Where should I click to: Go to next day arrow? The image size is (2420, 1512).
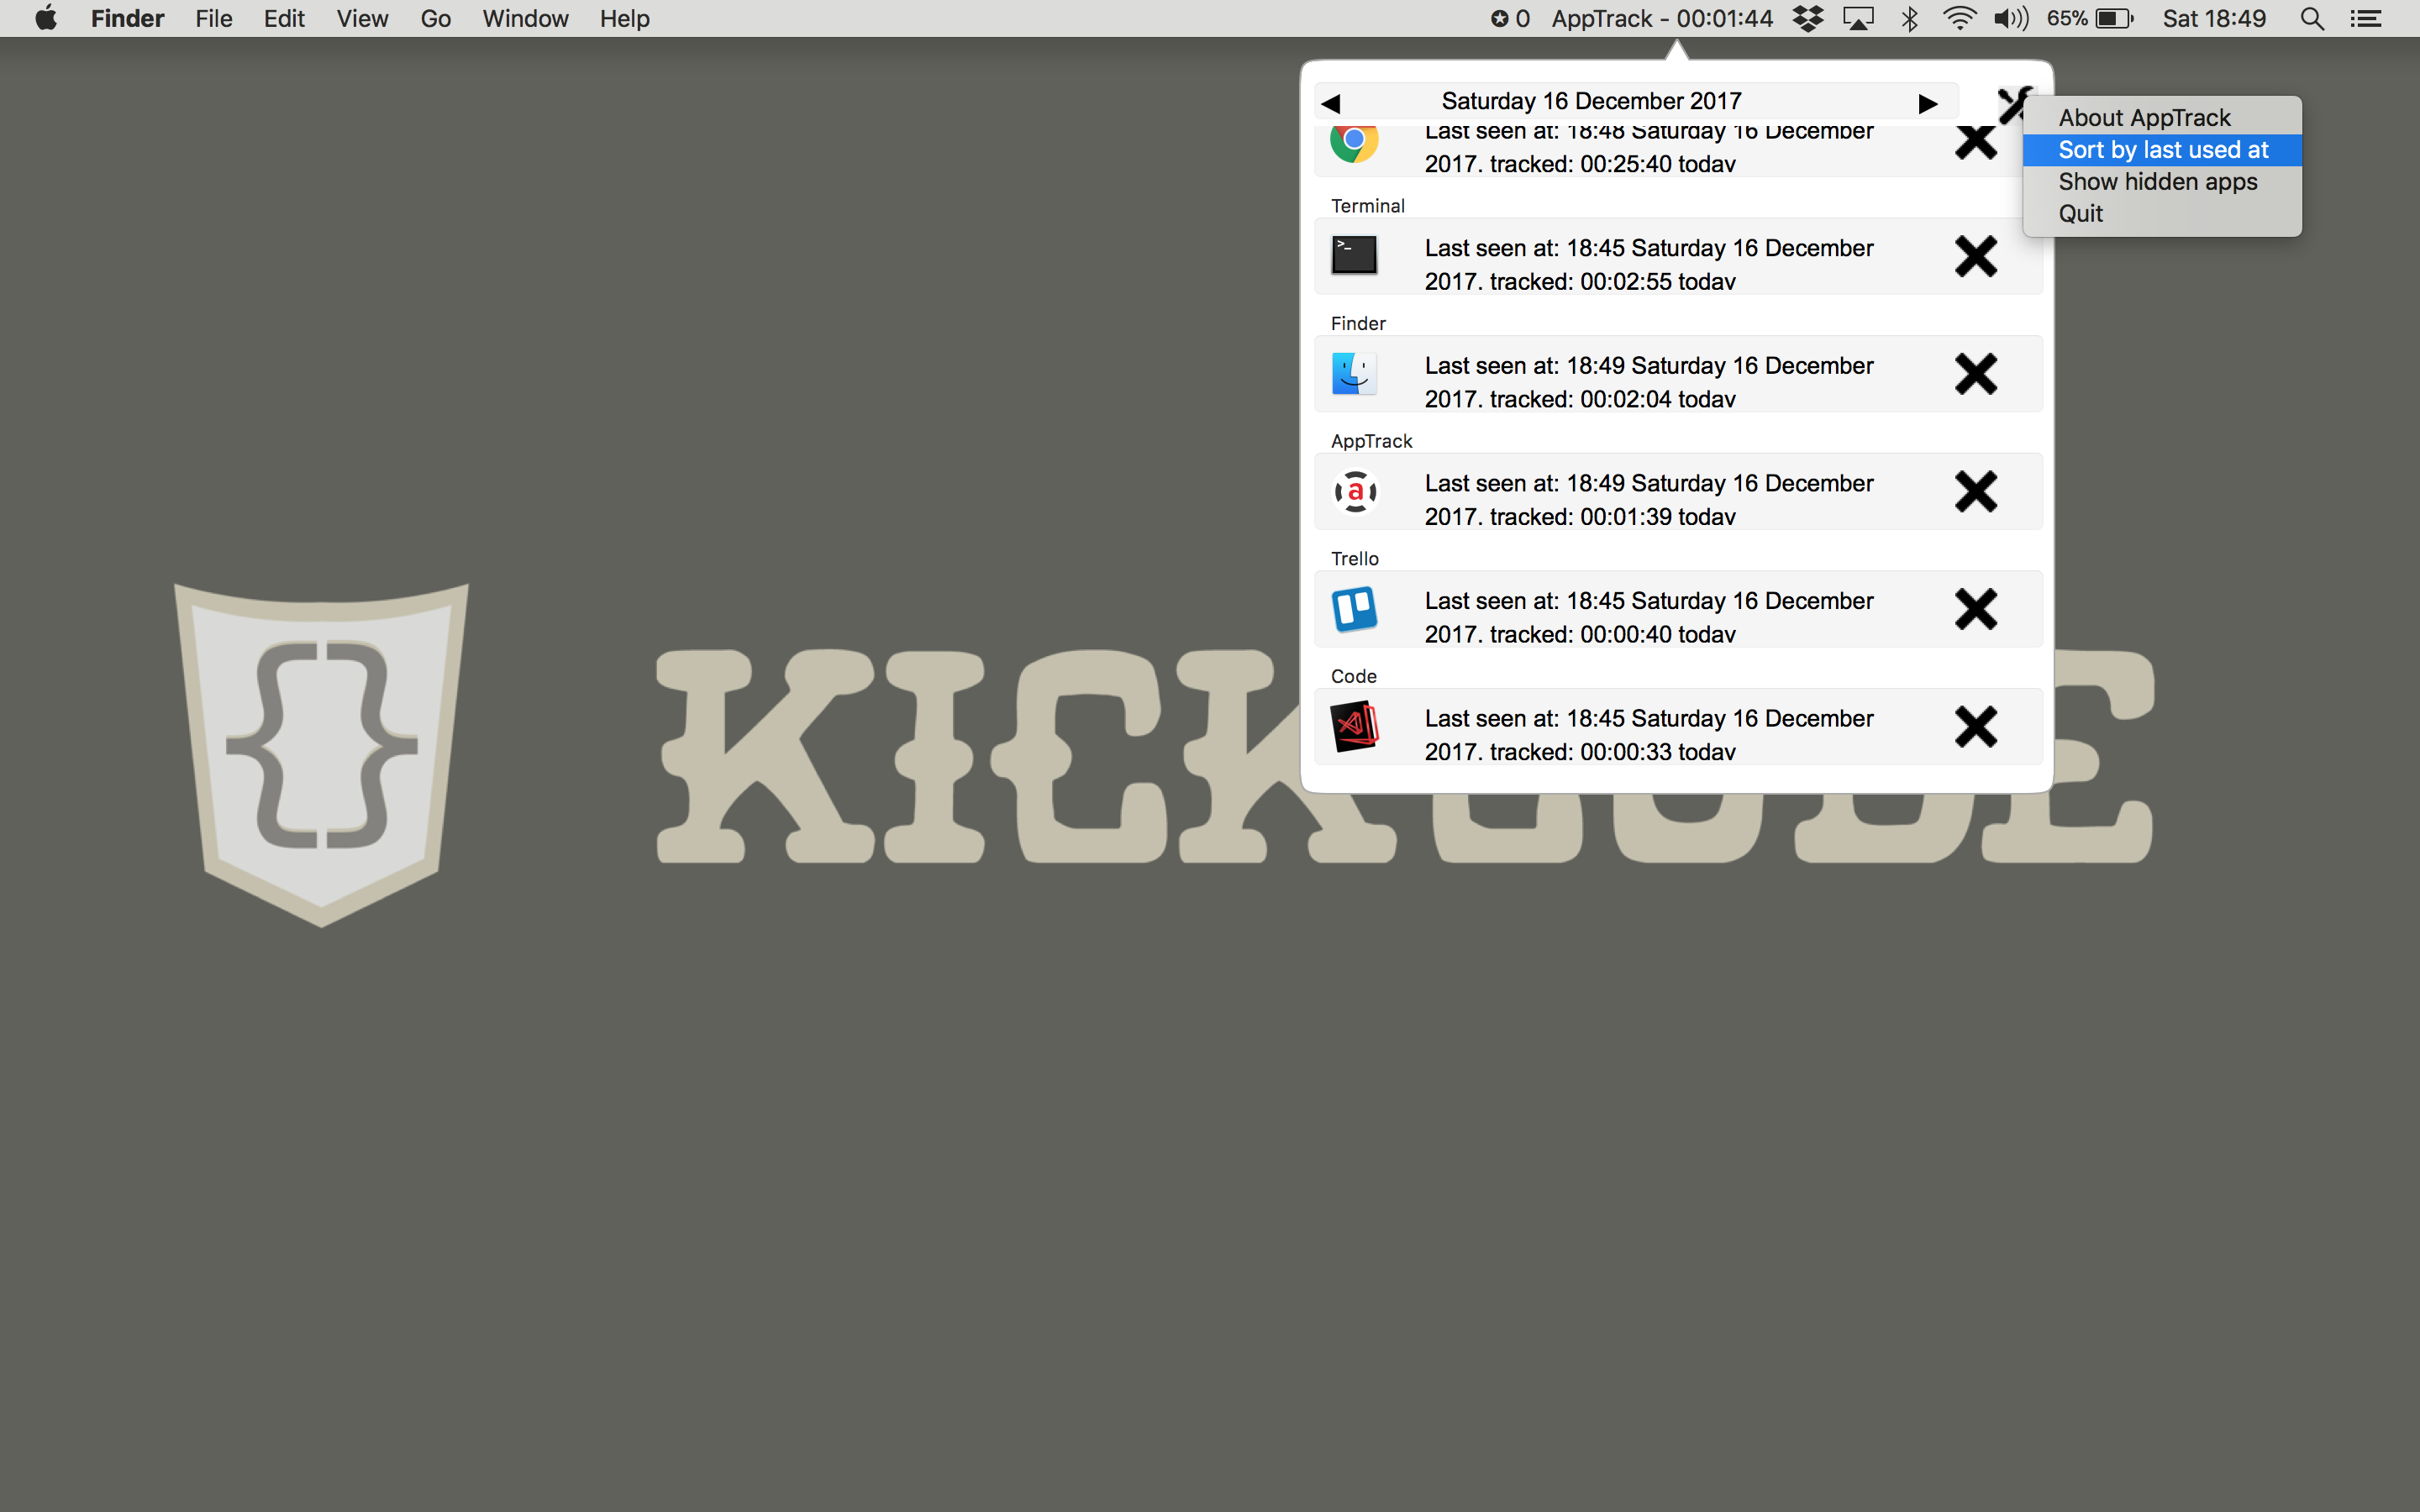1927,103
